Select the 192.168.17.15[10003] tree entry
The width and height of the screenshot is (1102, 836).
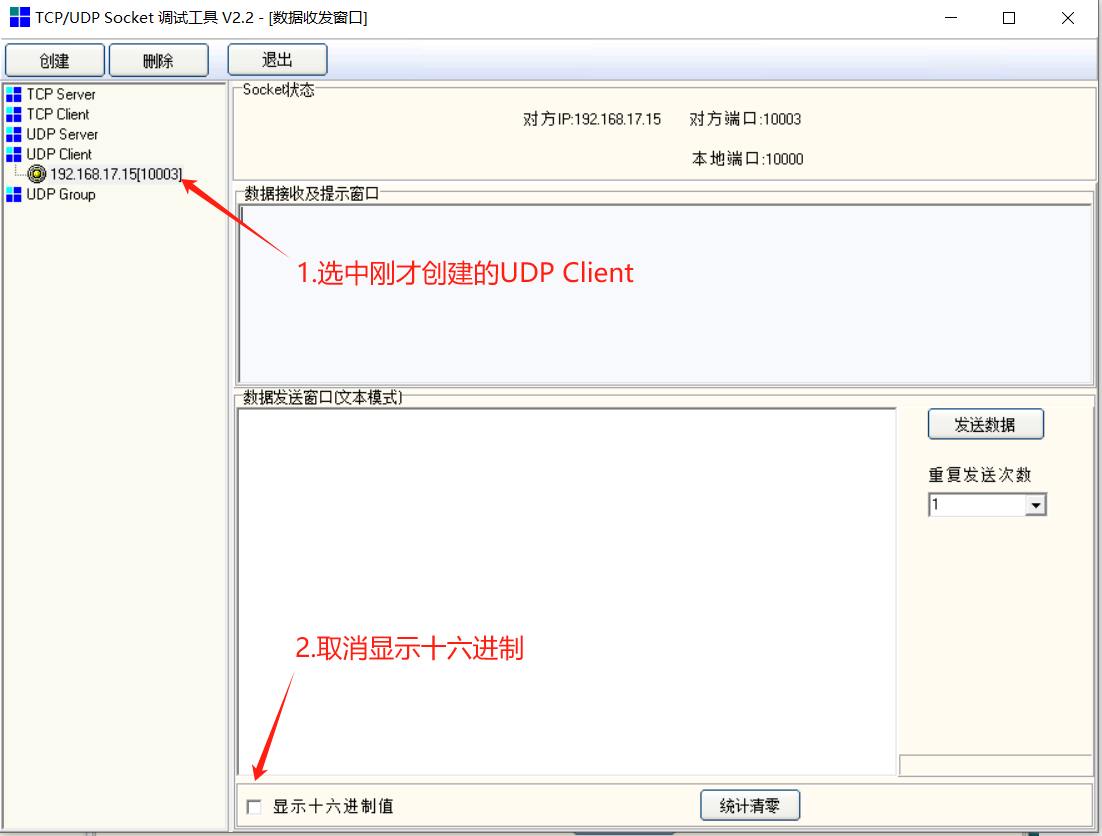tap(116, 174)
